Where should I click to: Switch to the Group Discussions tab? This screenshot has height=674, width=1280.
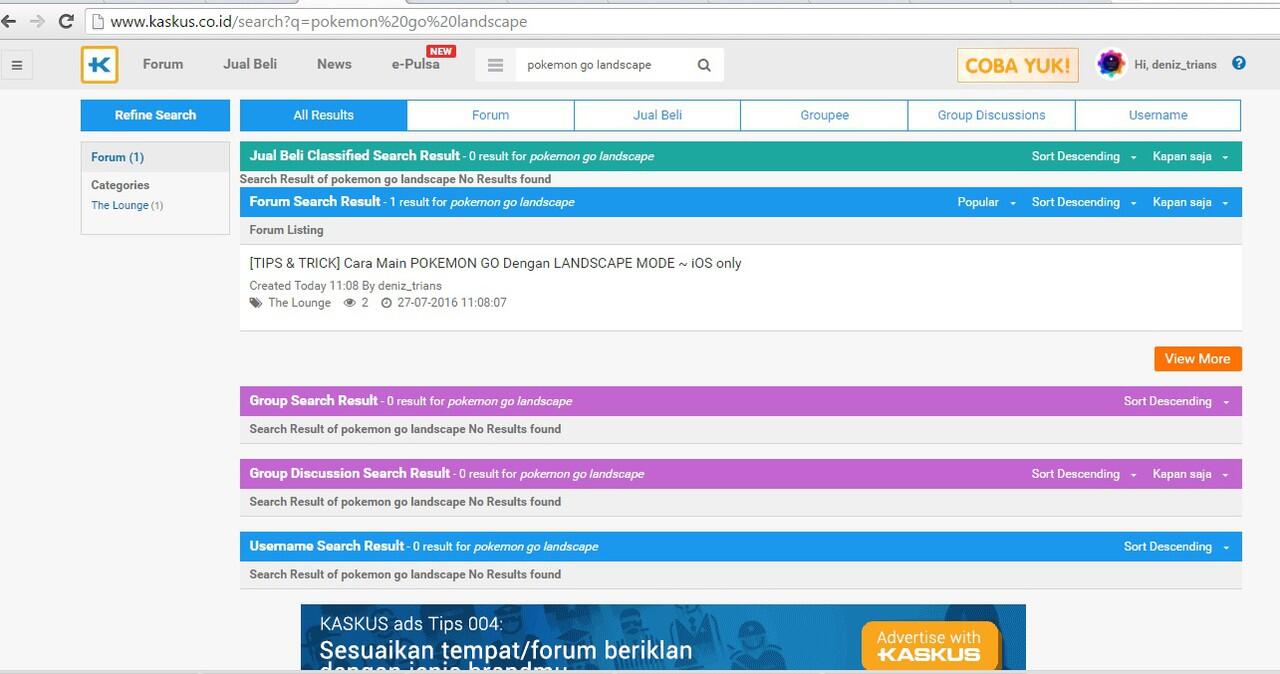pos(991,115)
